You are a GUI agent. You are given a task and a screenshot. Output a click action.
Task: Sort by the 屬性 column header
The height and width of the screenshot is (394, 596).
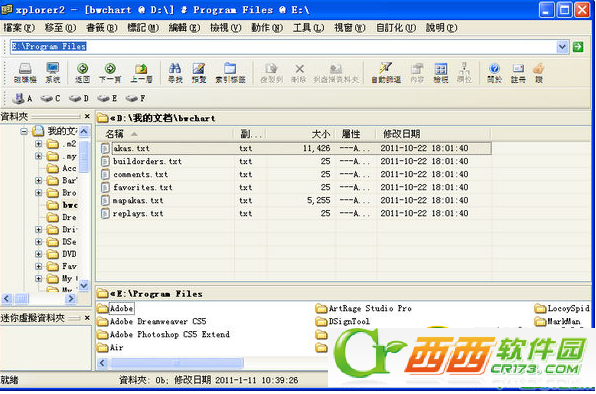click(x=355, y=134)
